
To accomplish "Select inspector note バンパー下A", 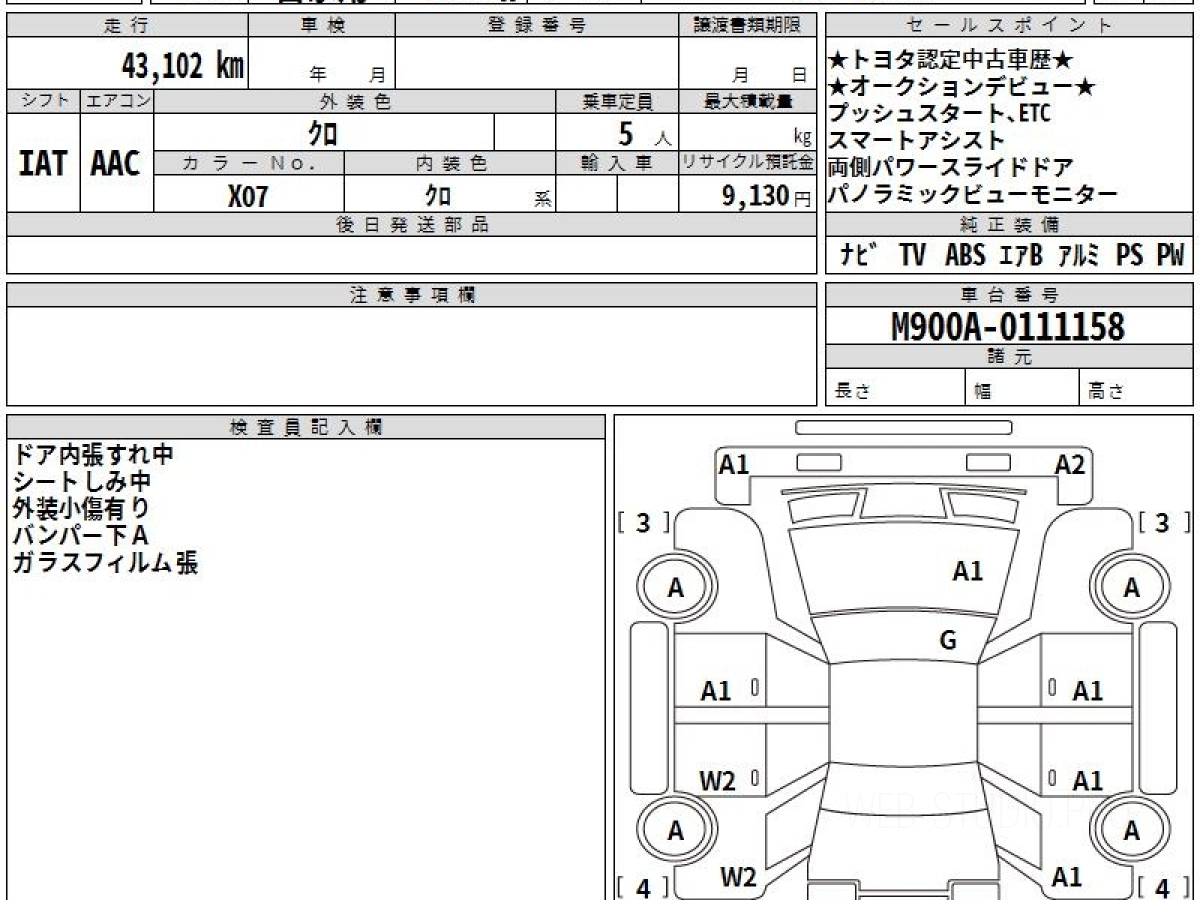I will click(80, 535).
